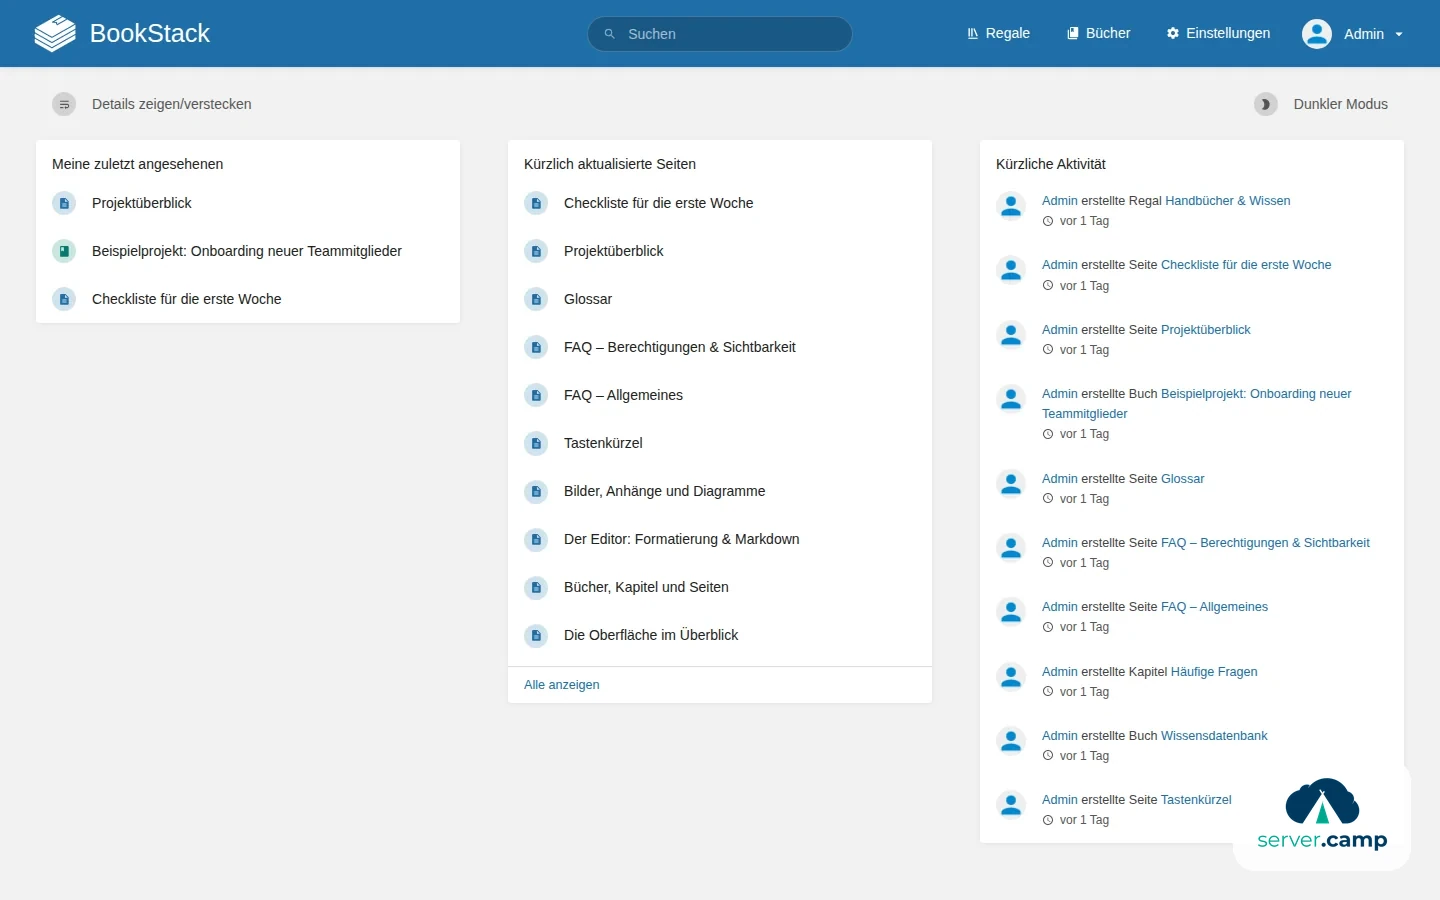Click the details show/hide icon
The width and height of the screenshot is (1440, 900).
pos(64,104)
